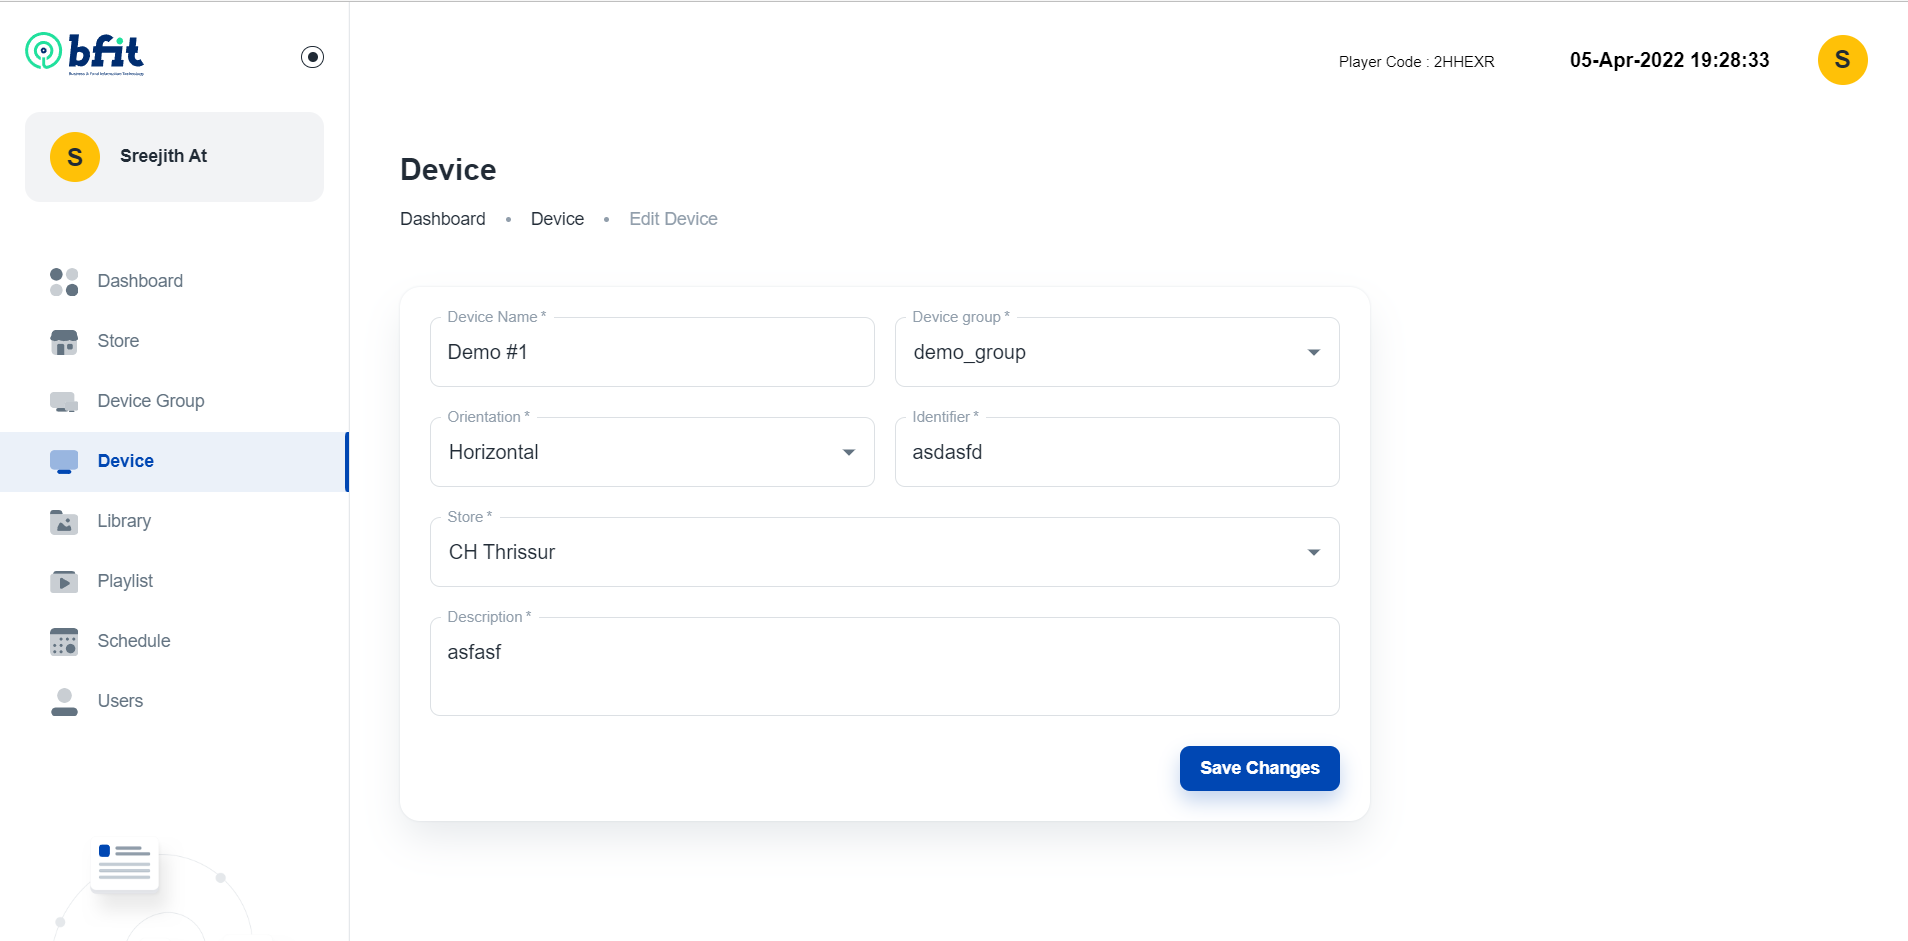Viewport: 1908px width, 941px height.
Task: Click the Users person icon
Action: pos(64,702)
